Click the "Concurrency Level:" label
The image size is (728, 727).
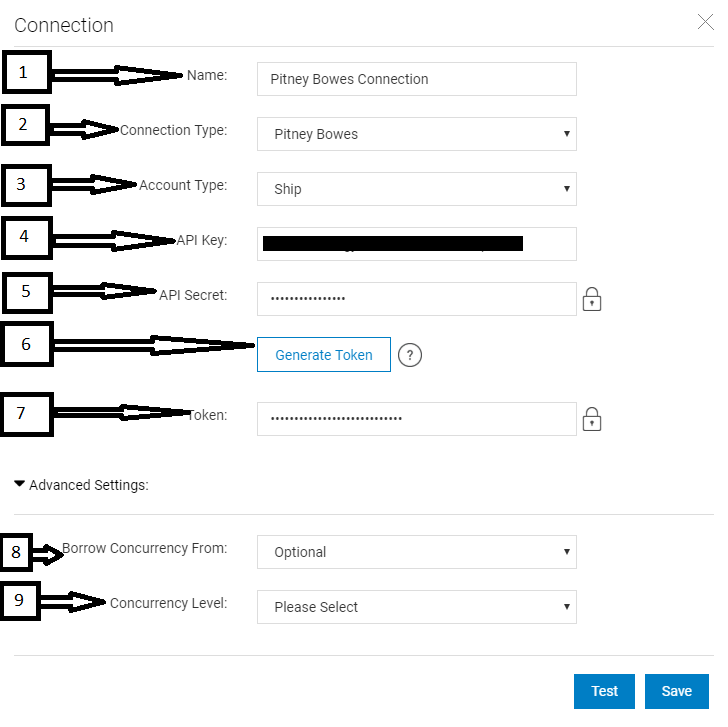[x=169, y=603]
